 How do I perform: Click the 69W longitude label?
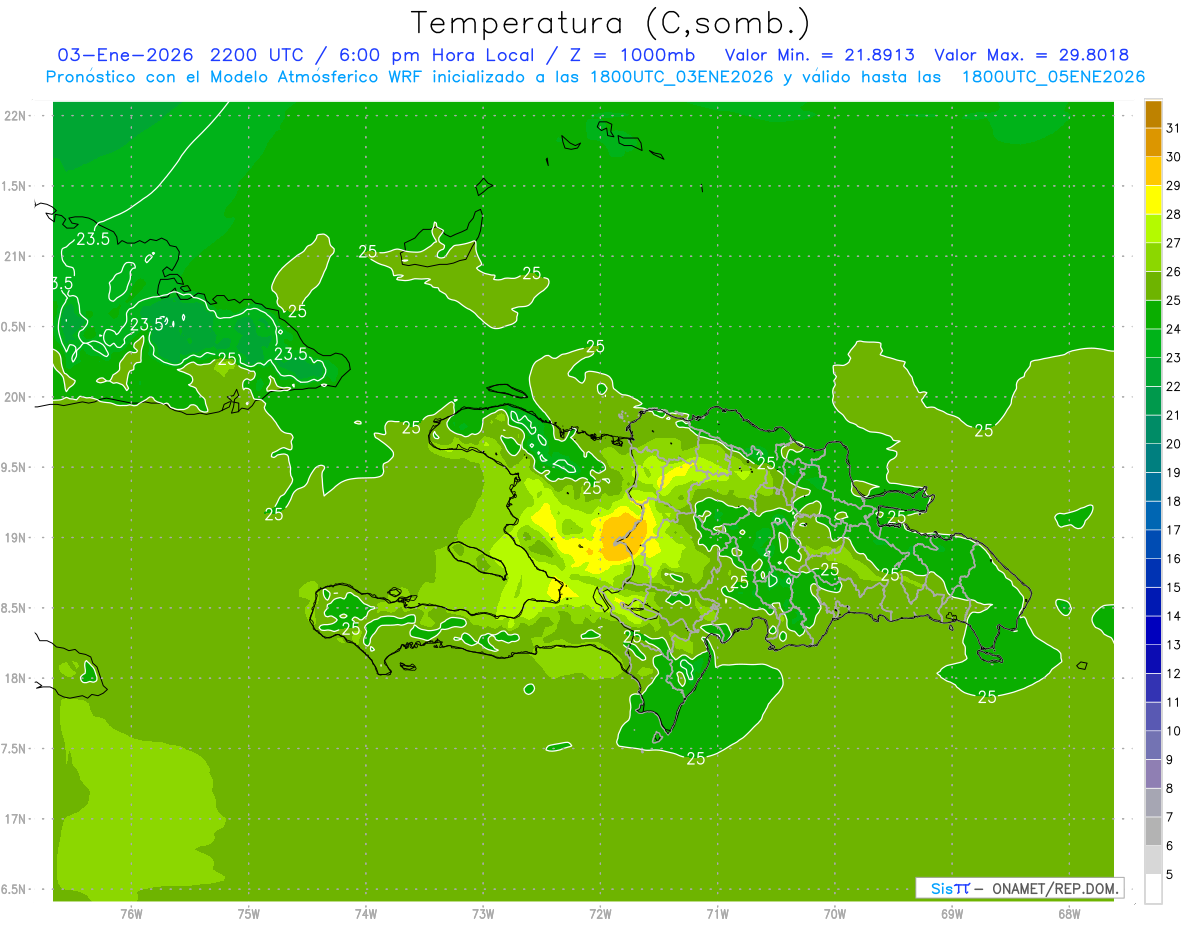(x=952, y=913)
